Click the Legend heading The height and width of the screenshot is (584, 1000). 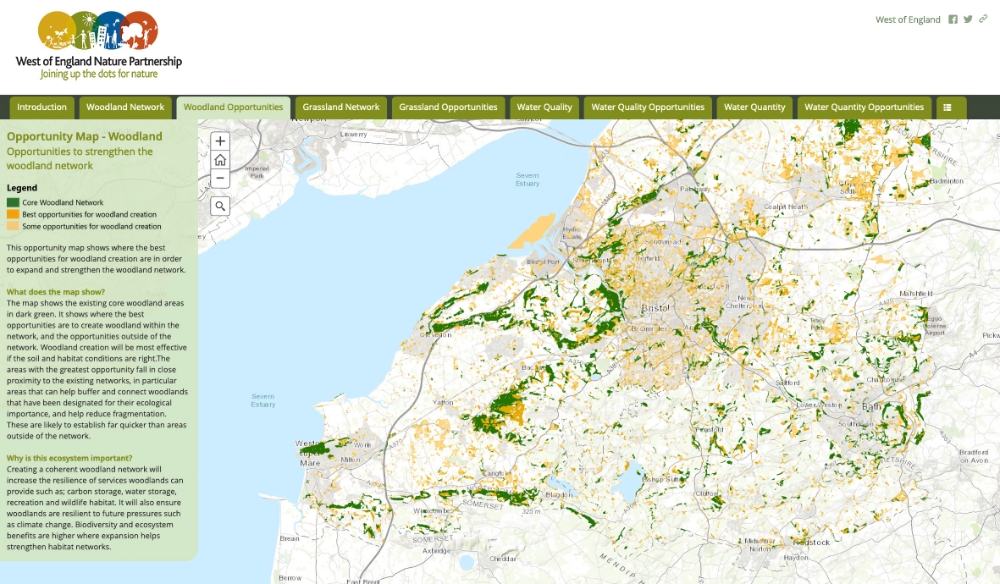pos(22,188)
